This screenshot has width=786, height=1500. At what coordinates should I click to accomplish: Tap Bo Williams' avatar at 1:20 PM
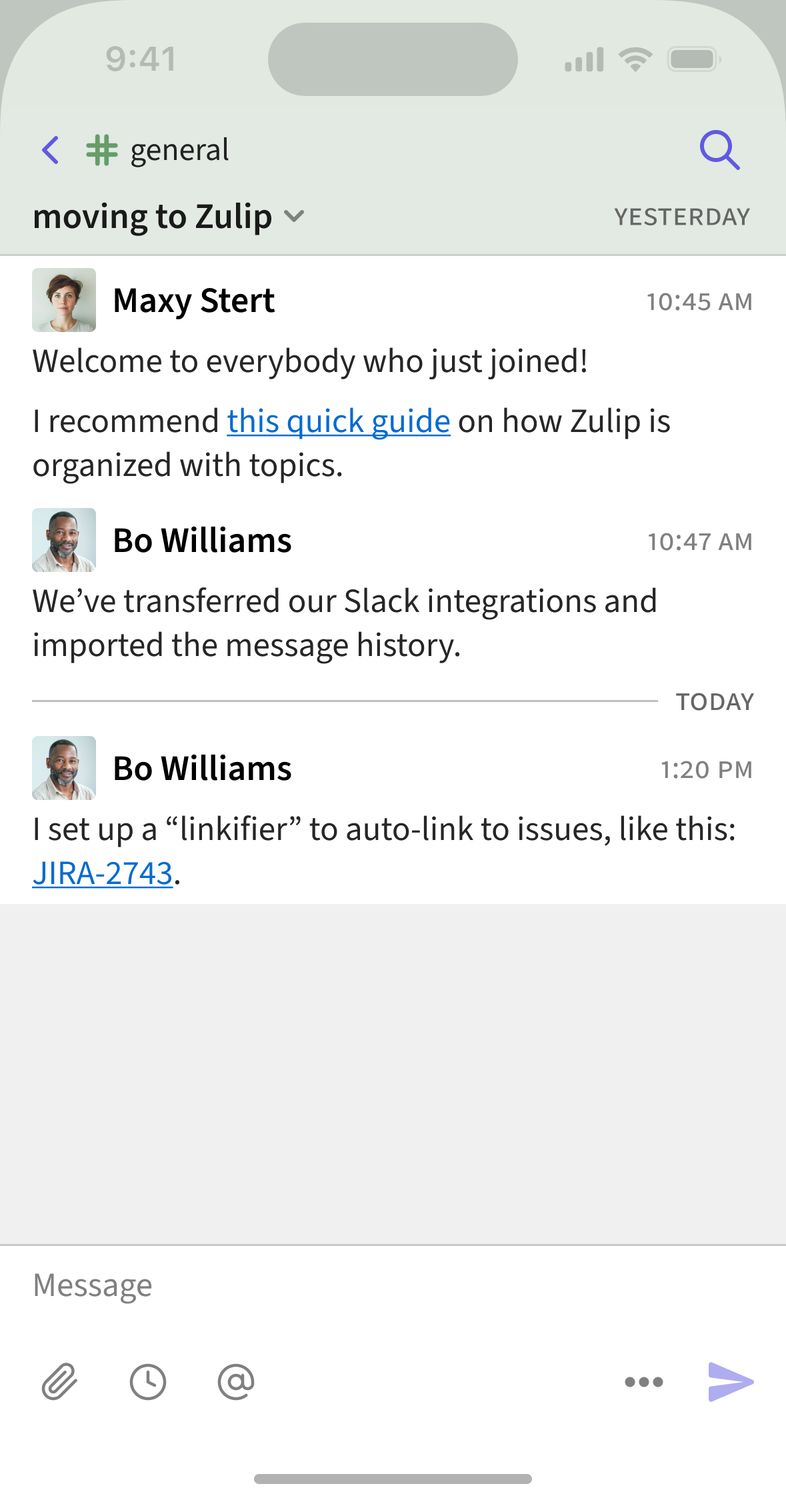pyautogui.click(x=64, y=768)
